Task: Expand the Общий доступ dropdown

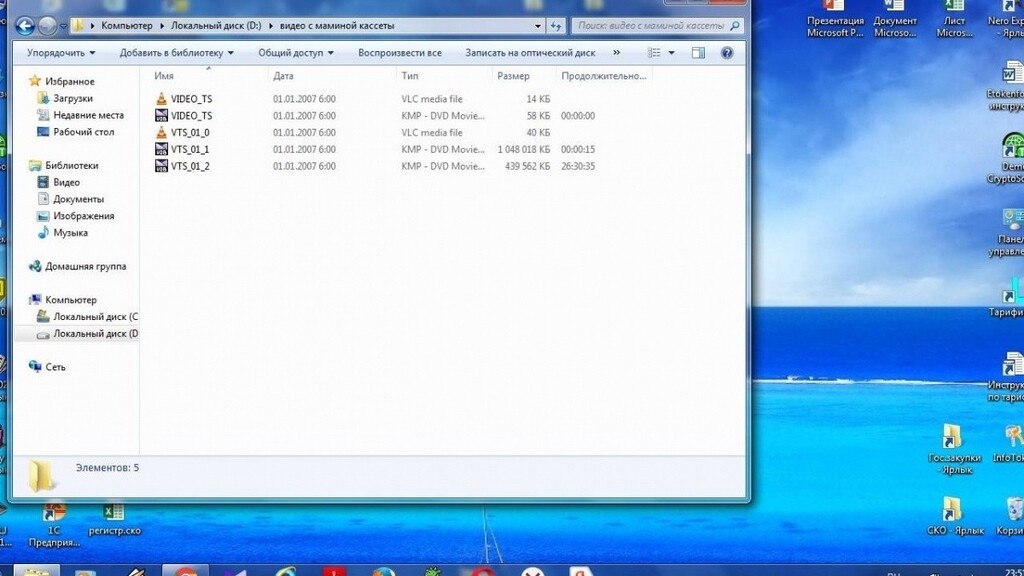Action: [295, 53]
